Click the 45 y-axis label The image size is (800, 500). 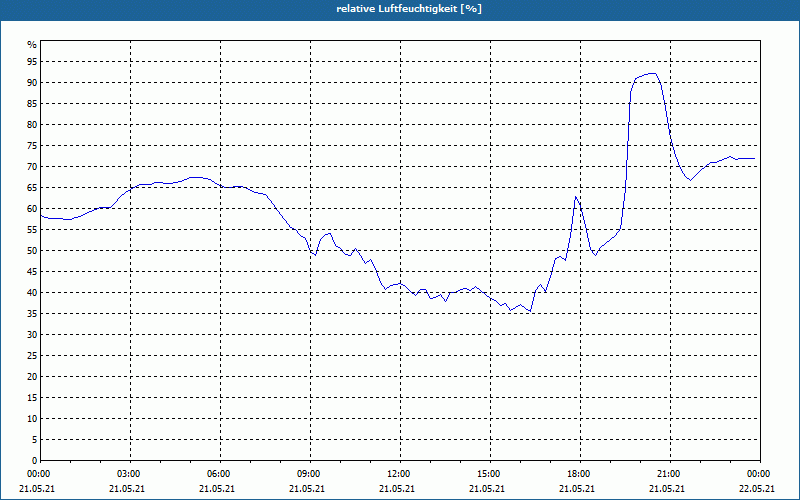coord(32,272)
